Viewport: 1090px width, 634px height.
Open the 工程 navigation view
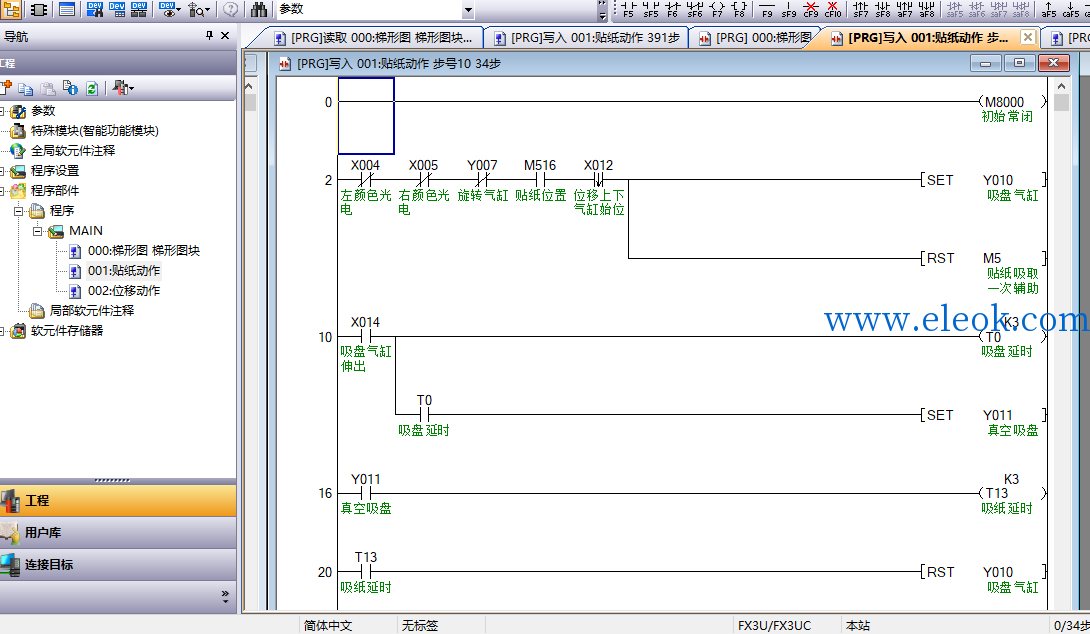click(118, 501)
